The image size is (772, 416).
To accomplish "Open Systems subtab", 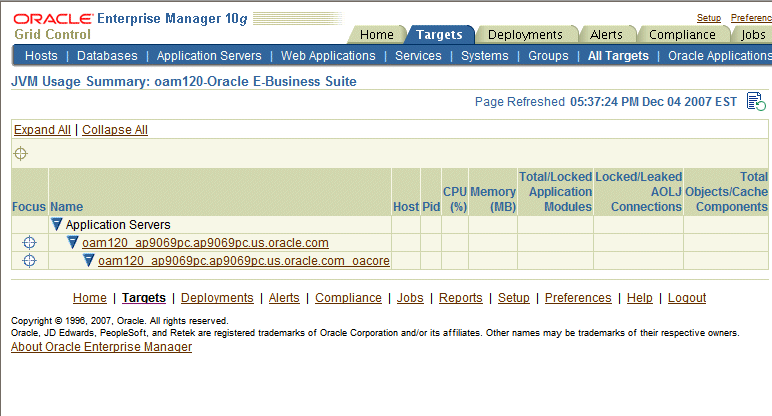I will click(484, 56).
